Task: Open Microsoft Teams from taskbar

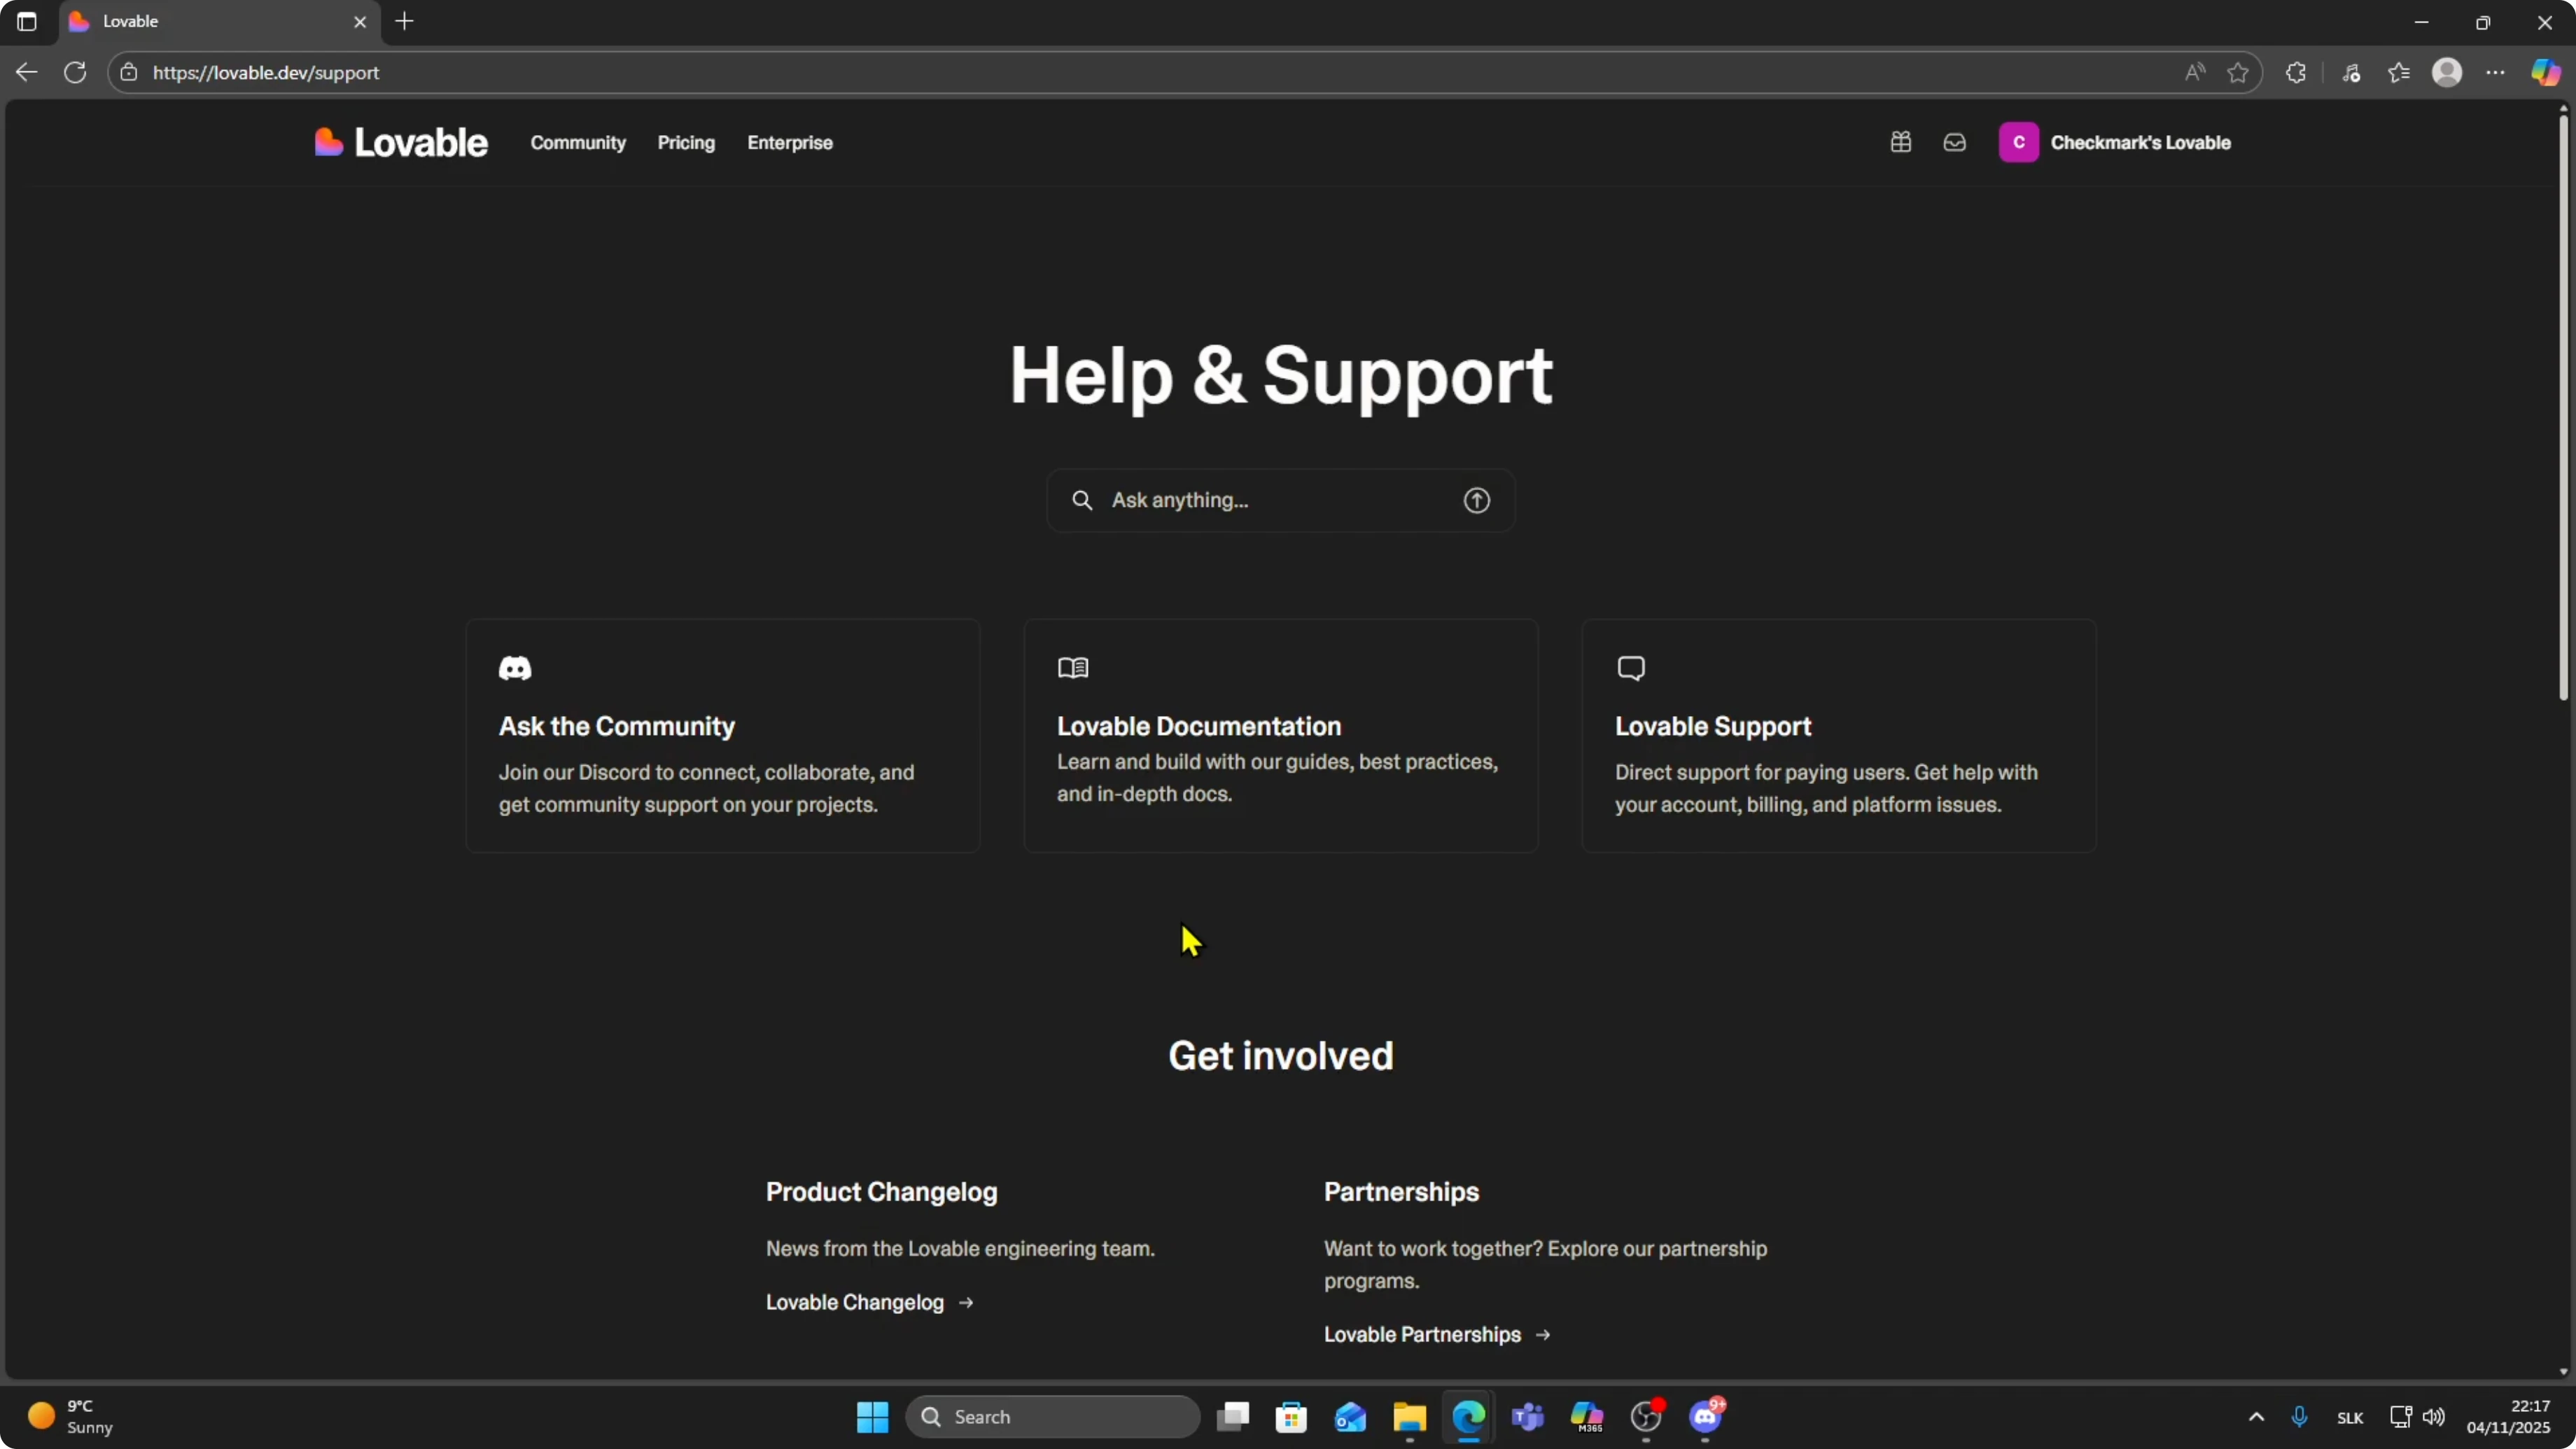Action: point(1527,1417)
